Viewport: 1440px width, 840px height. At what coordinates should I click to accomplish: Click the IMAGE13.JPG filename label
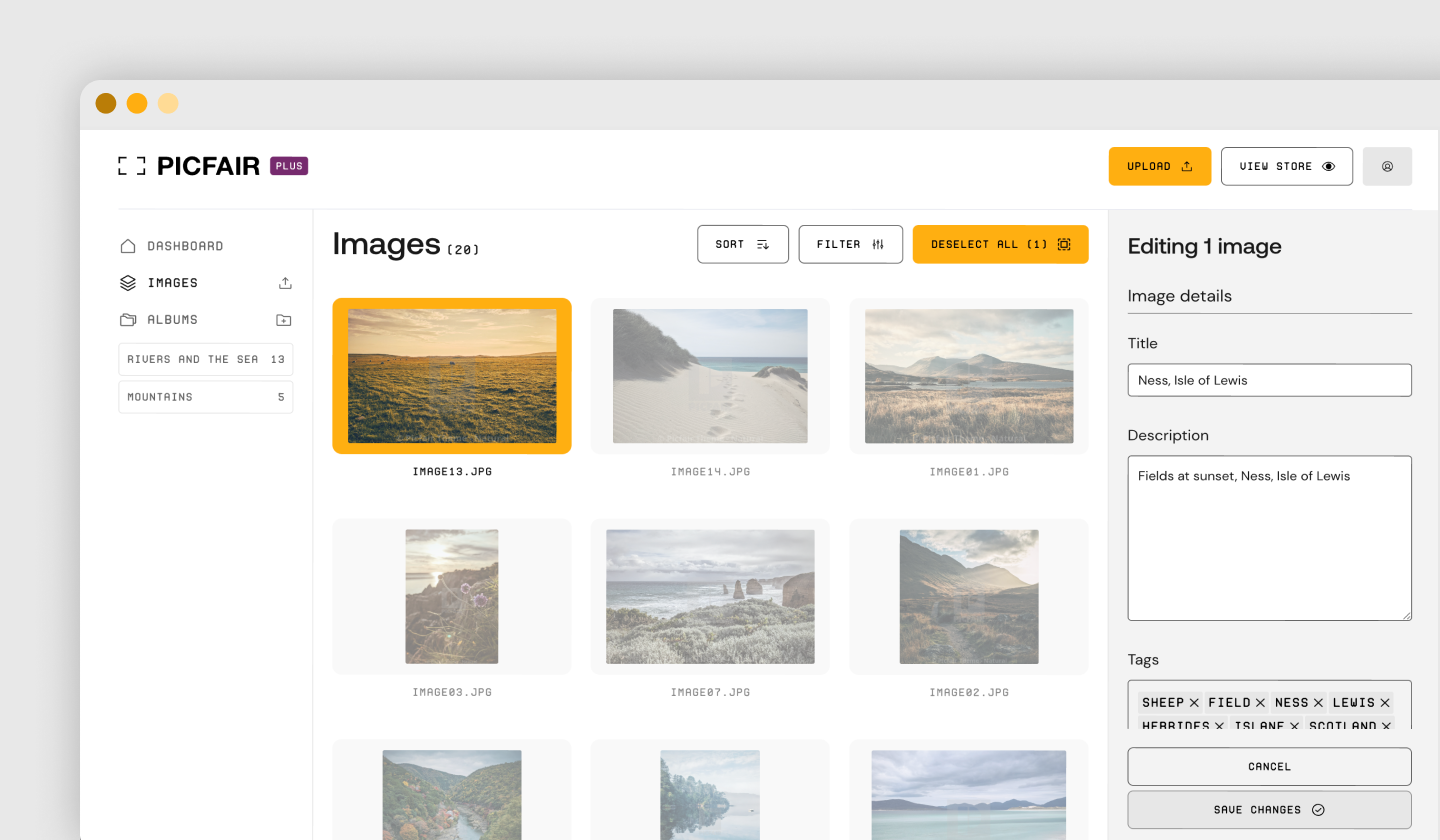[x=452, y=471]
